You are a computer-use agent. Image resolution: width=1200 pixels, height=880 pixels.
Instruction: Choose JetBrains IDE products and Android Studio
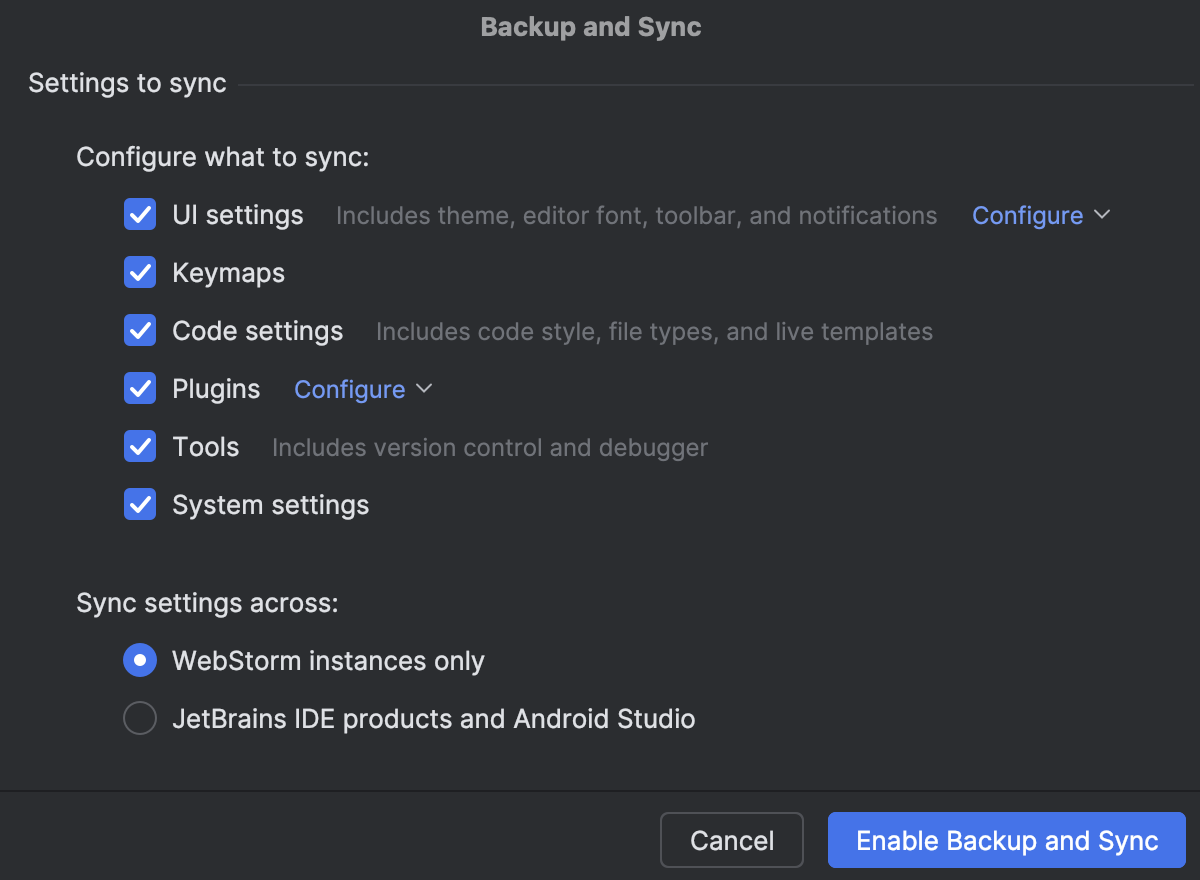pyautogui.click(x=140, y=718)
